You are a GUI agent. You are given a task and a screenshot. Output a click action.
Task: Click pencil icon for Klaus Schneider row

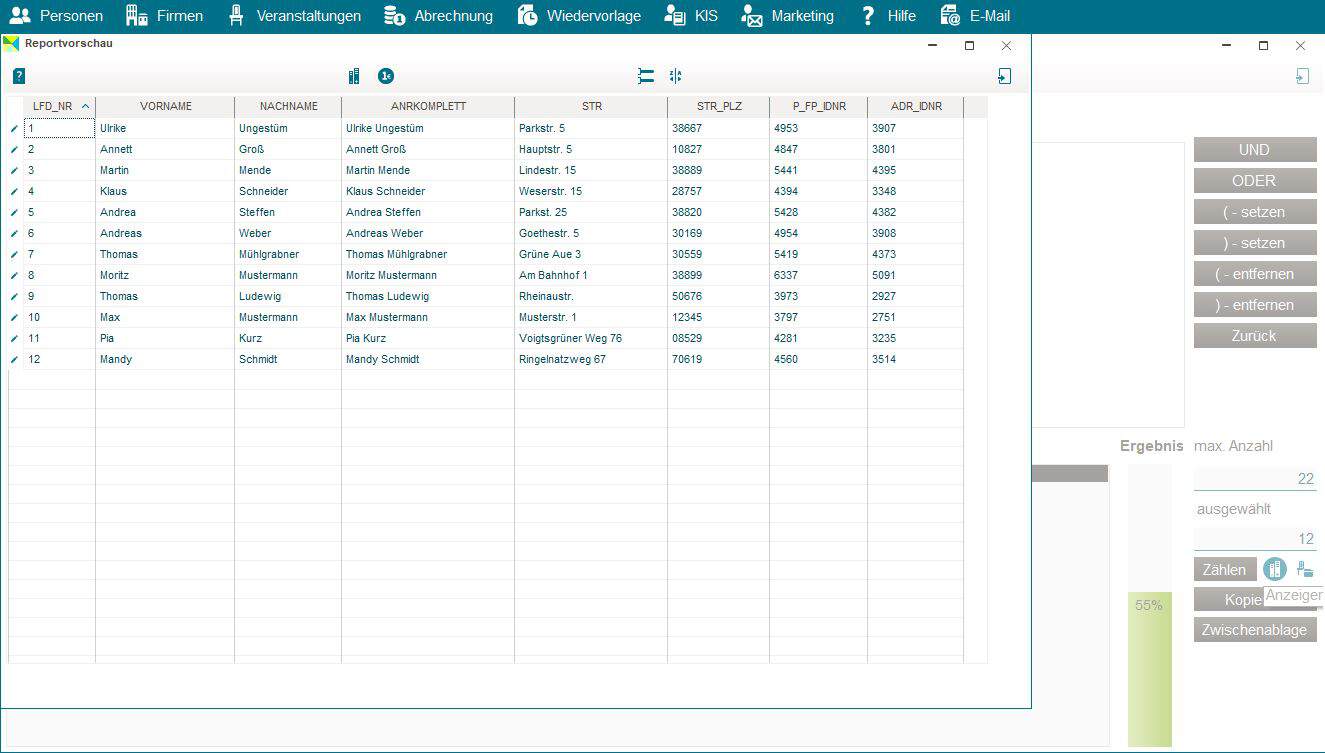tap(14, 192)
